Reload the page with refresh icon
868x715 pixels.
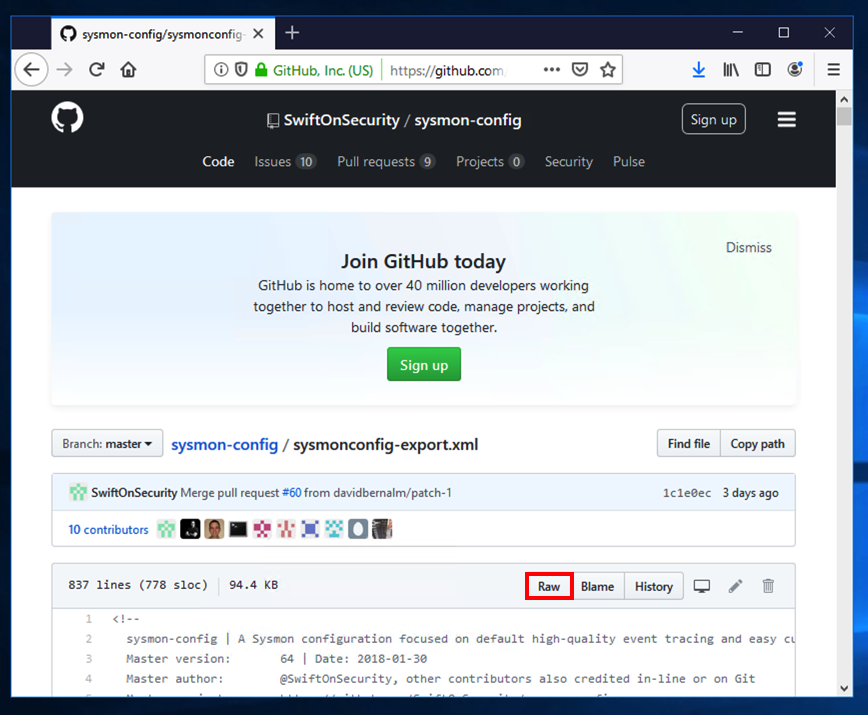(x=97, y=70)
